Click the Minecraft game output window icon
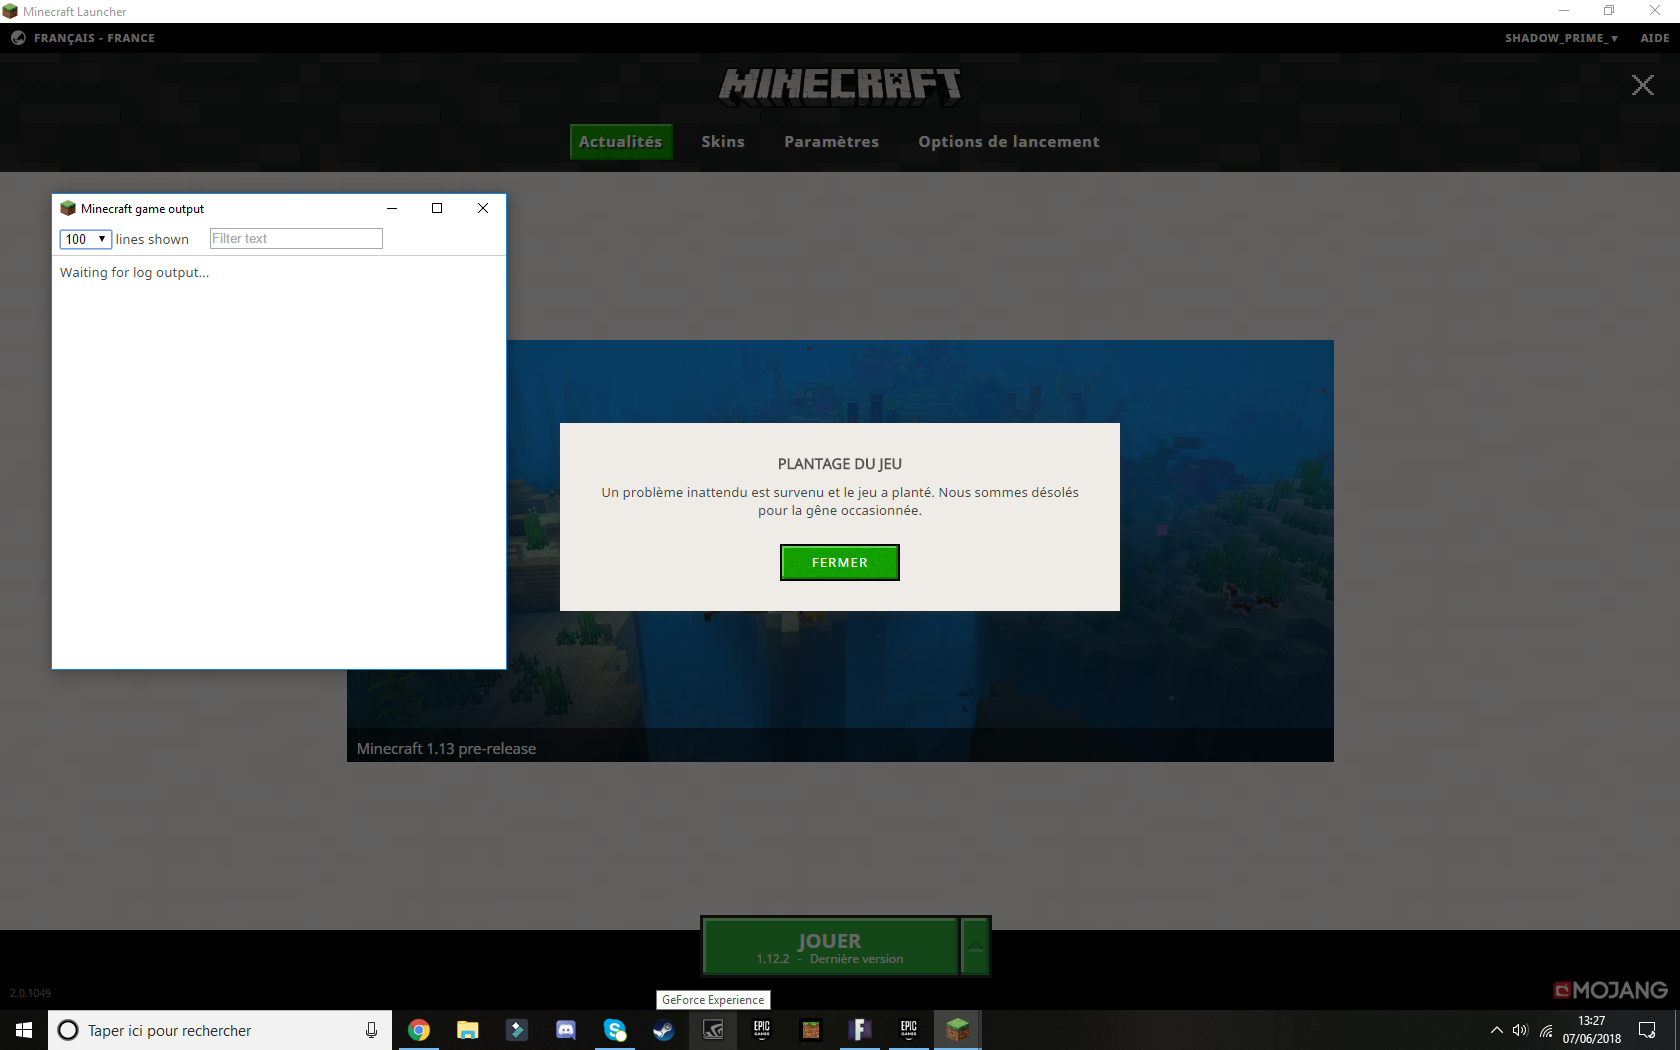Image resolution: width=1680 pixels, height=1050 pixels. 68,208
